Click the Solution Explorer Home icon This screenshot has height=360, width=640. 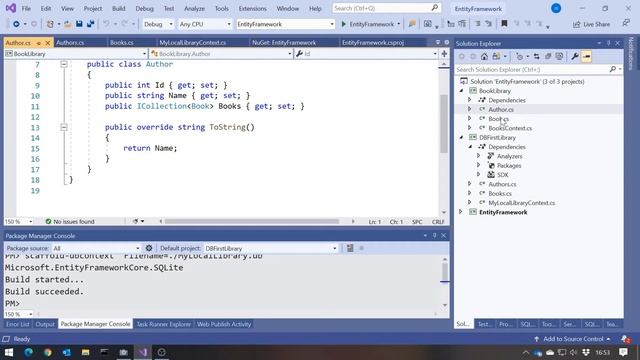coord(484,57)
